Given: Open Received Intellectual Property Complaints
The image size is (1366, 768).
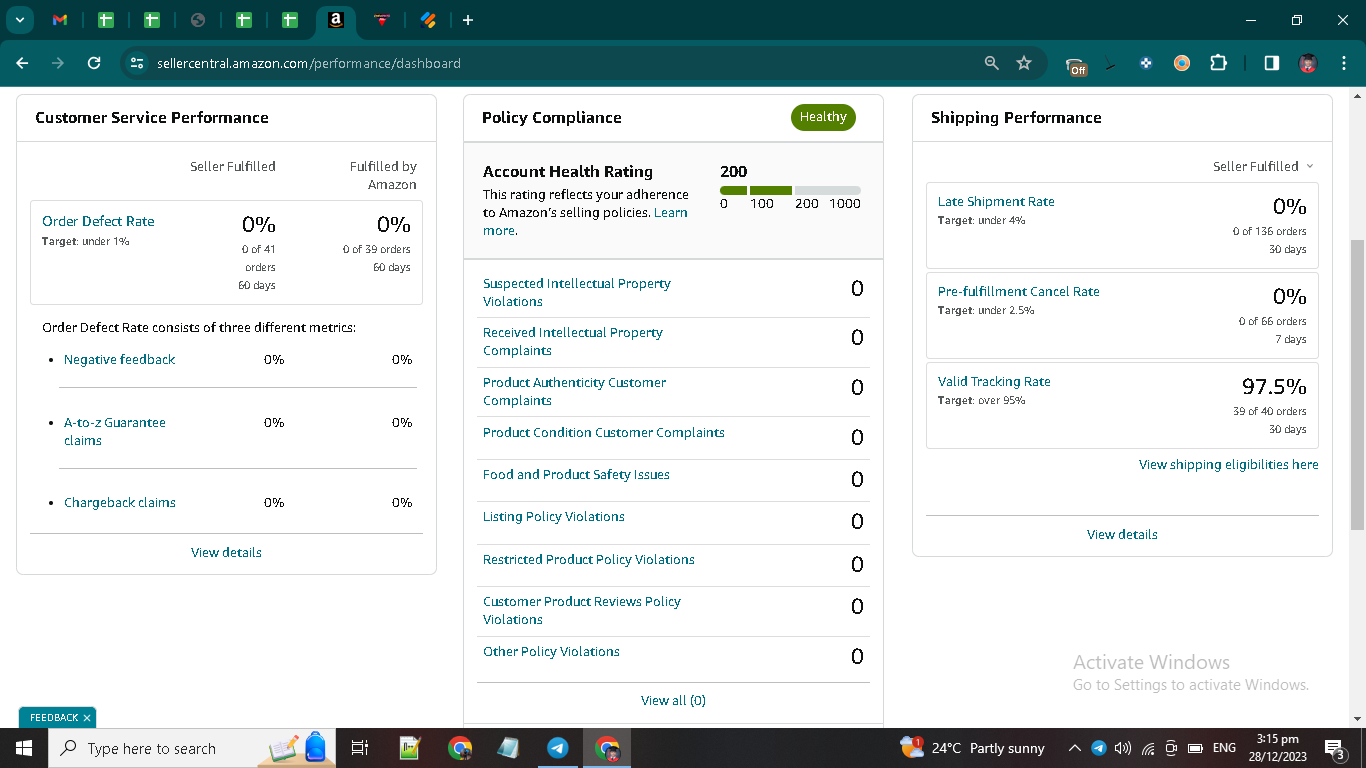Looking at the screenshot, I should coord(573,341).
